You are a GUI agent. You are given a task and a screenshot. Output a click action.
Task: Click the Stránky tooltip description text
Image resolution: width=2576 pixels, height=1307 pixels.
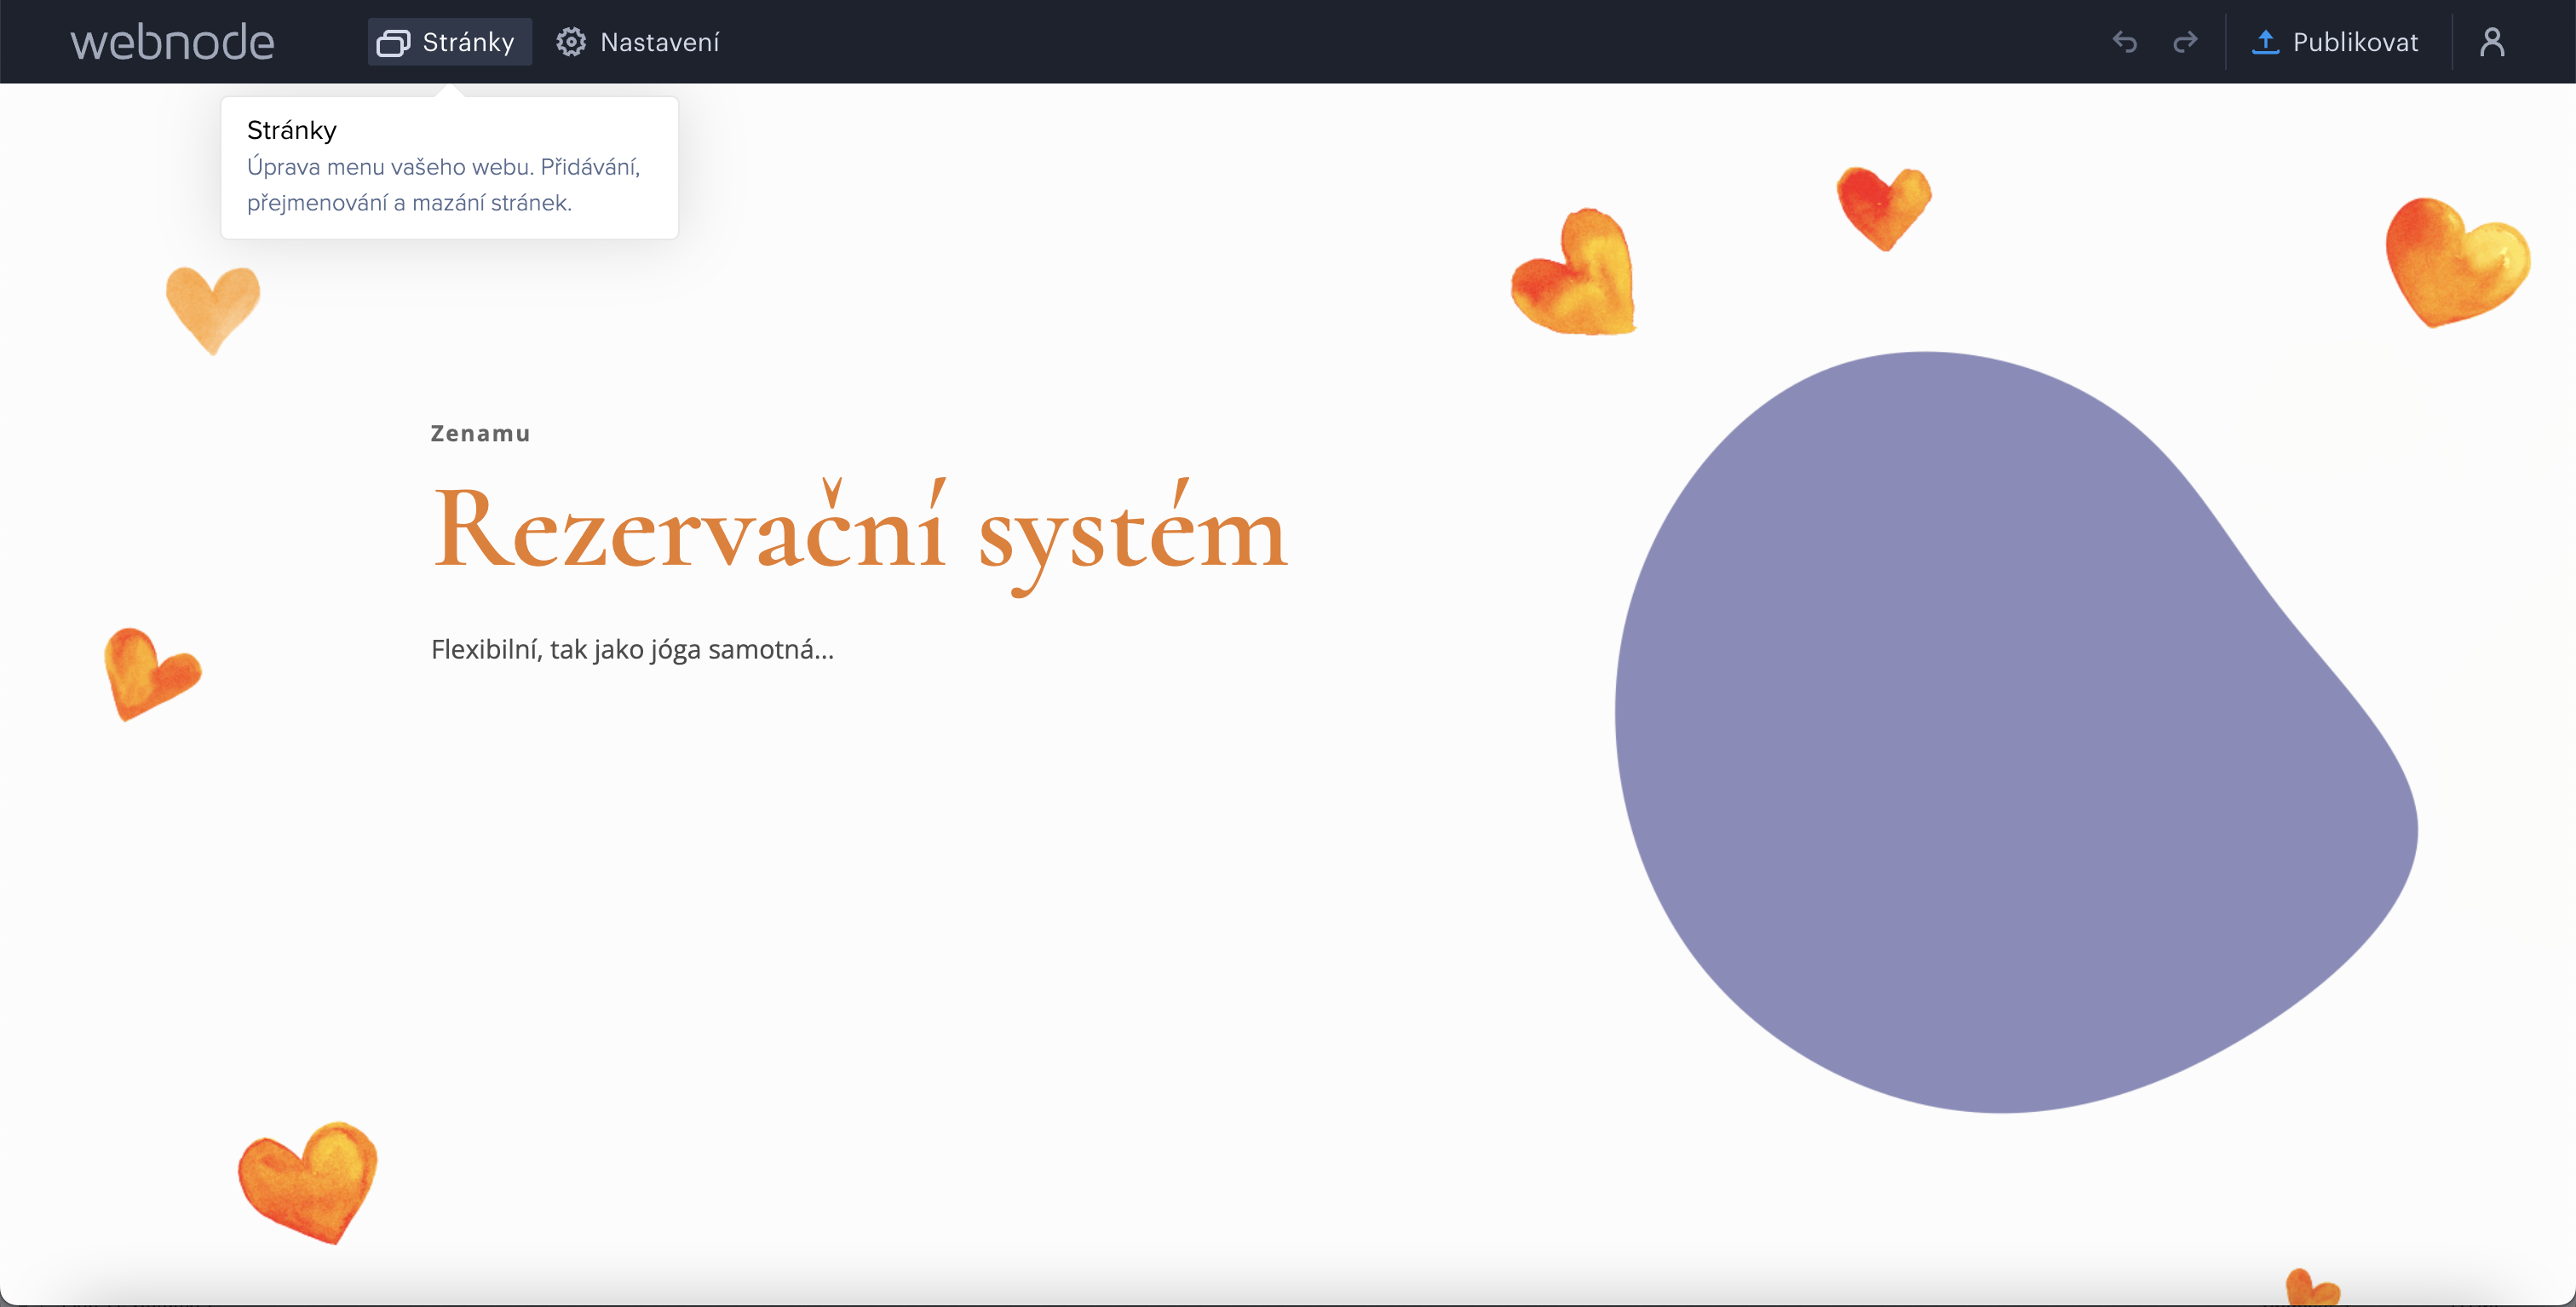click(443, 185)
